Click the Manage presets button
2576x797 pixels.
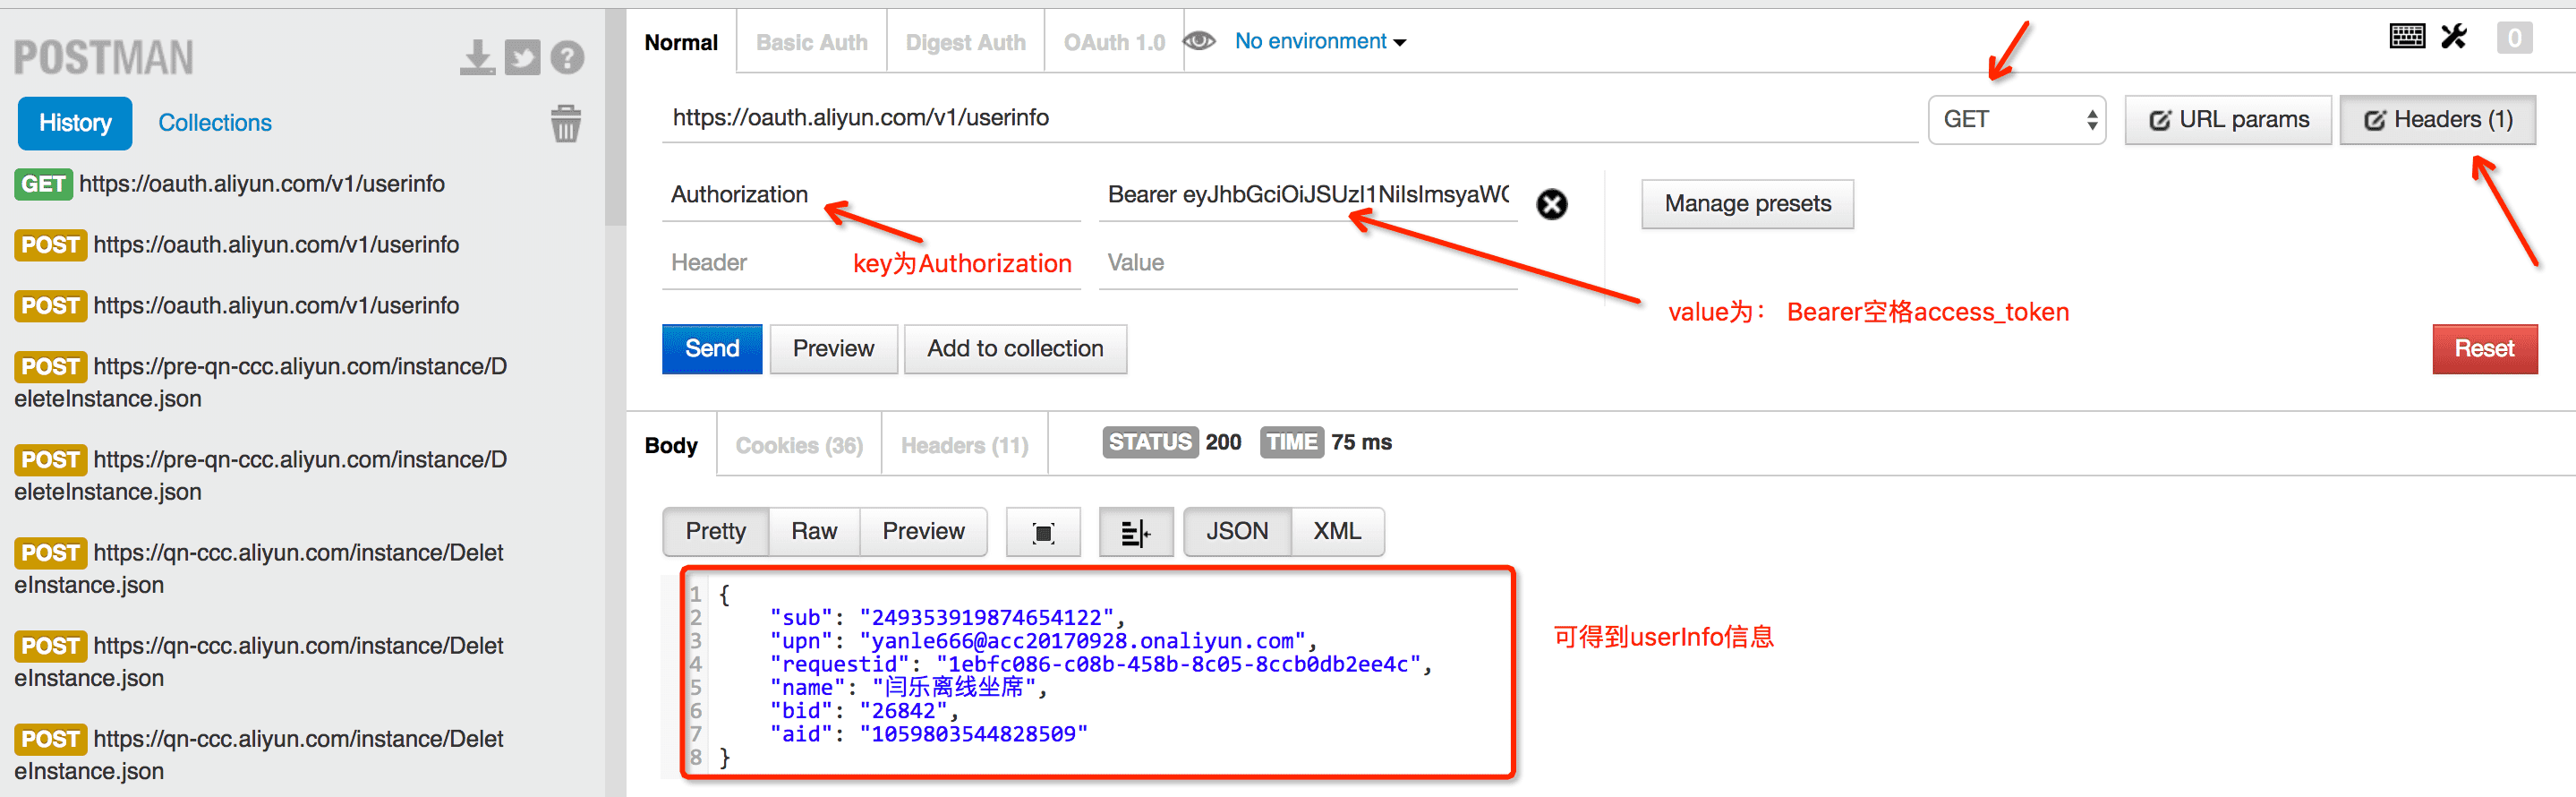tap(1747, 204)
